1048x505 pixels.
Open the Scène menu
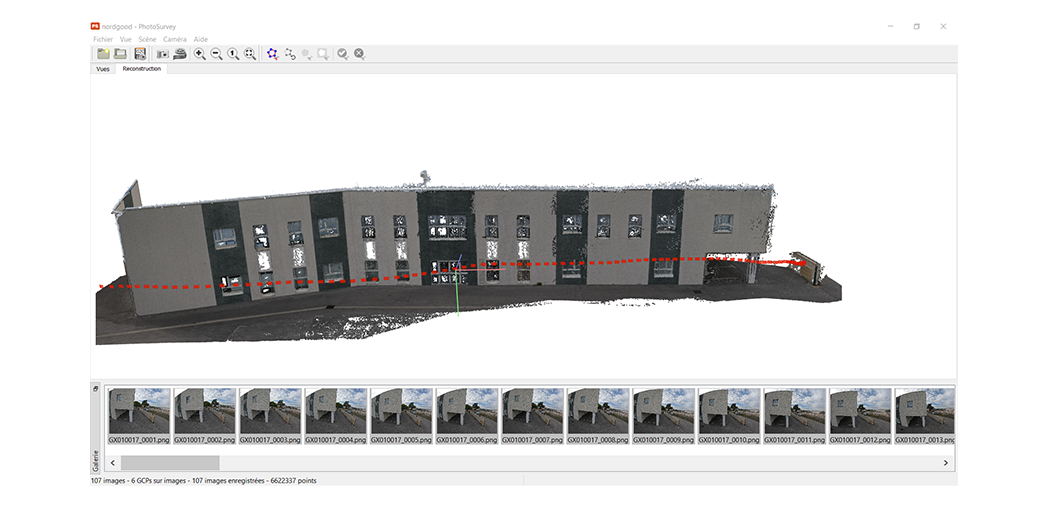click(x=147, y=39)
